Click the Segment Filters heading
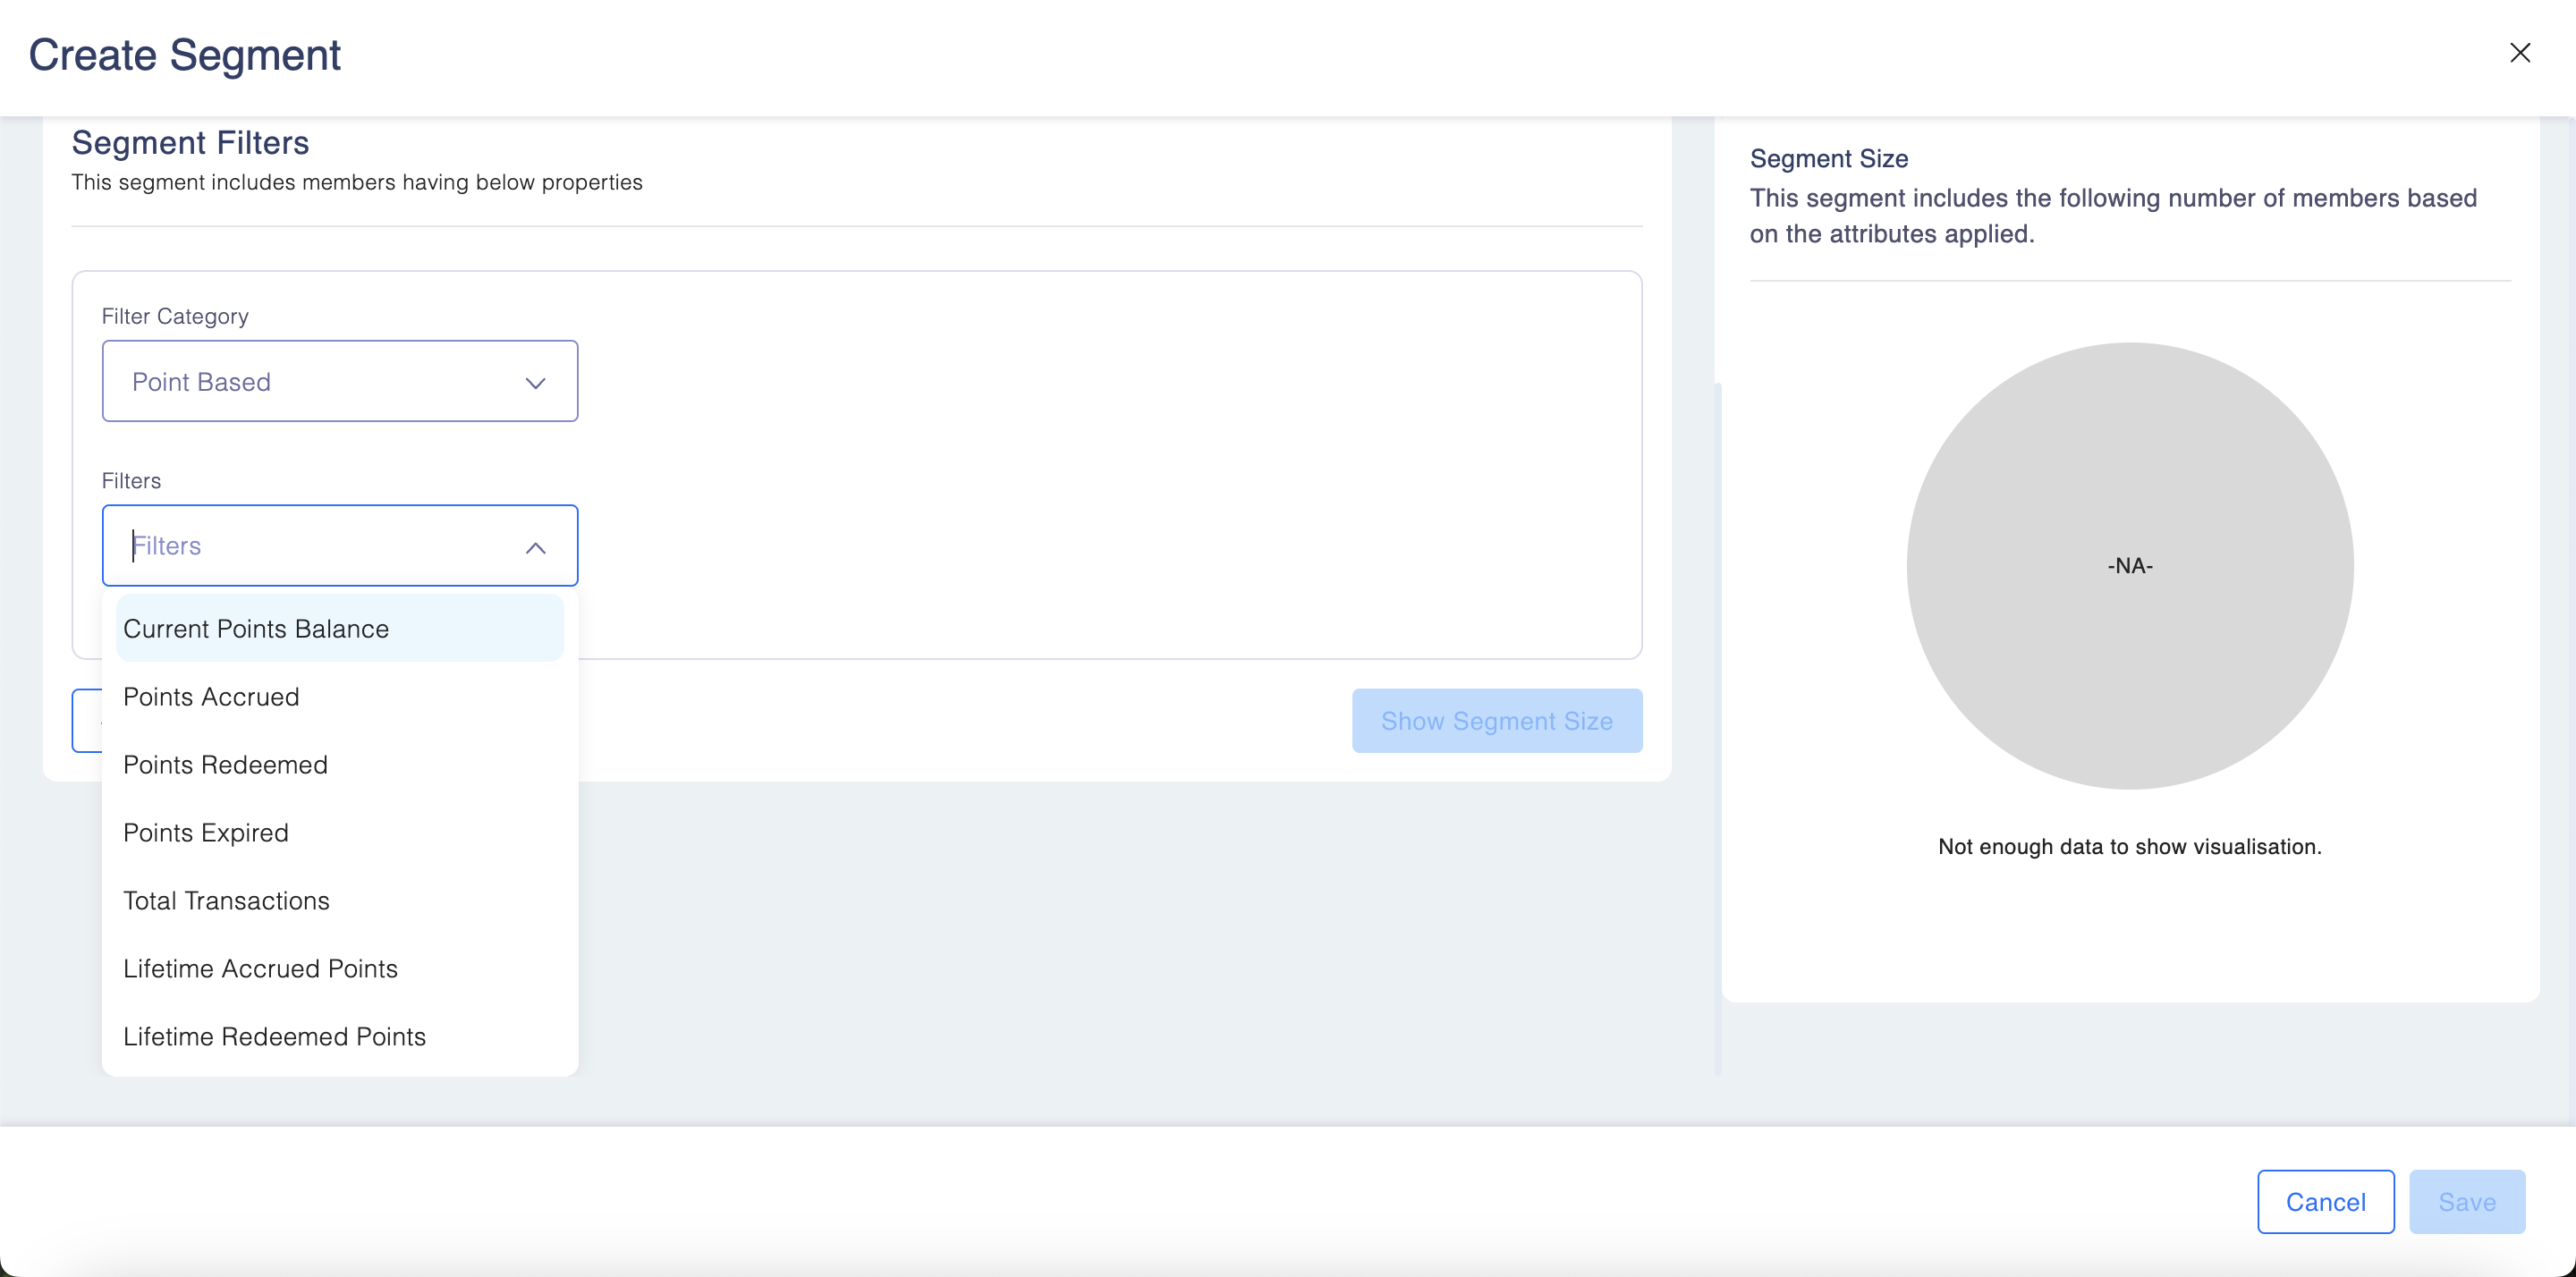Screen dimensions: 2576x1277 [x=190, y=143]
